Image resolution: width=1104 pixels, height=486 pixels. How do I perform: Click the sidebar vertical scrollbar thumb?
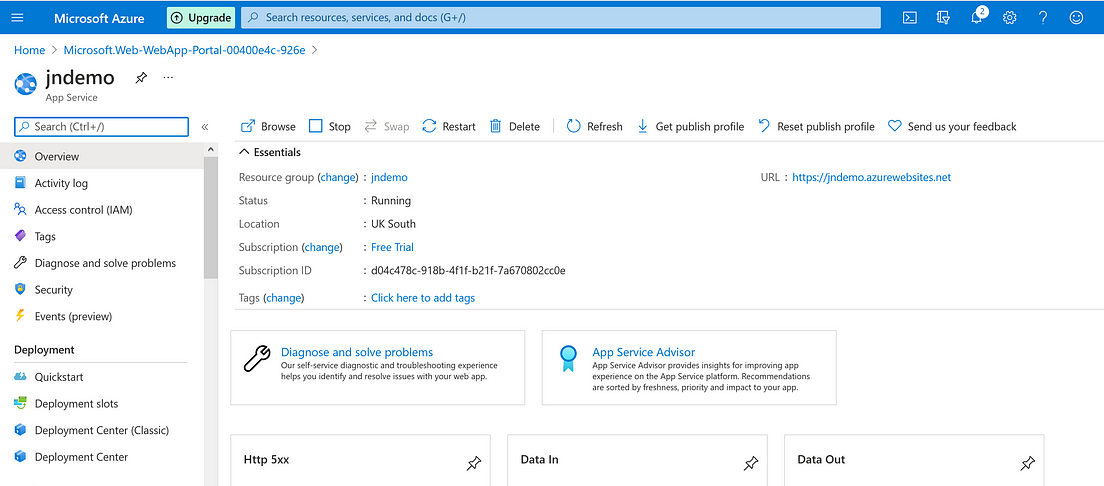(211, 217)
